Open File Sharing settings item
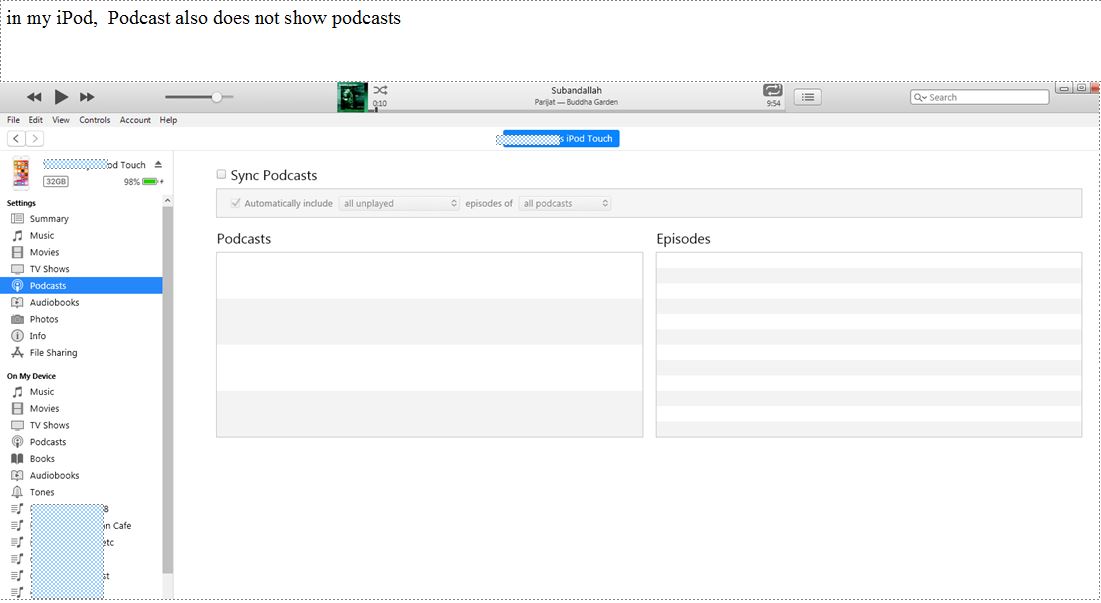Image resolution: width=1101 pixels, height=603 pixels. 53,353
